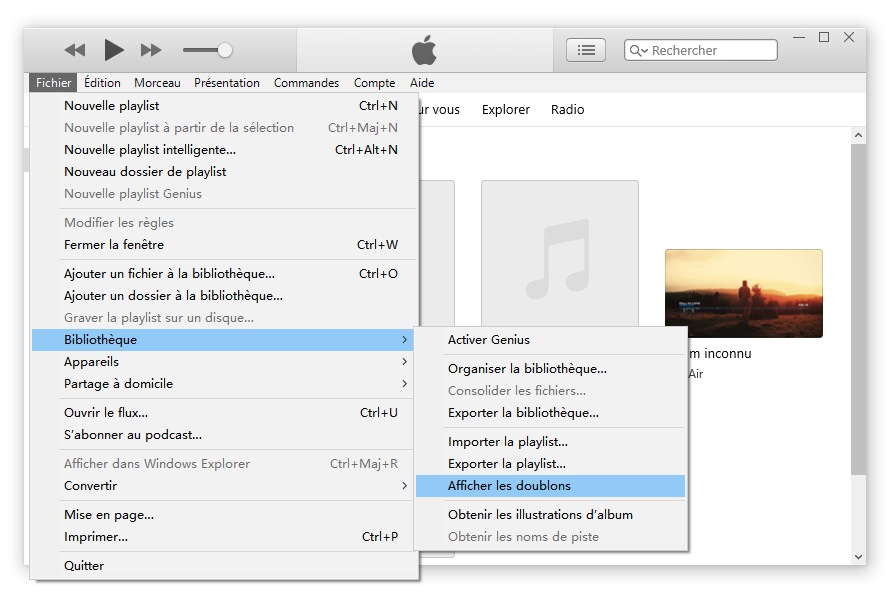
Task: Choose Fermer la fenêtre
Action: tap(223, 245)
